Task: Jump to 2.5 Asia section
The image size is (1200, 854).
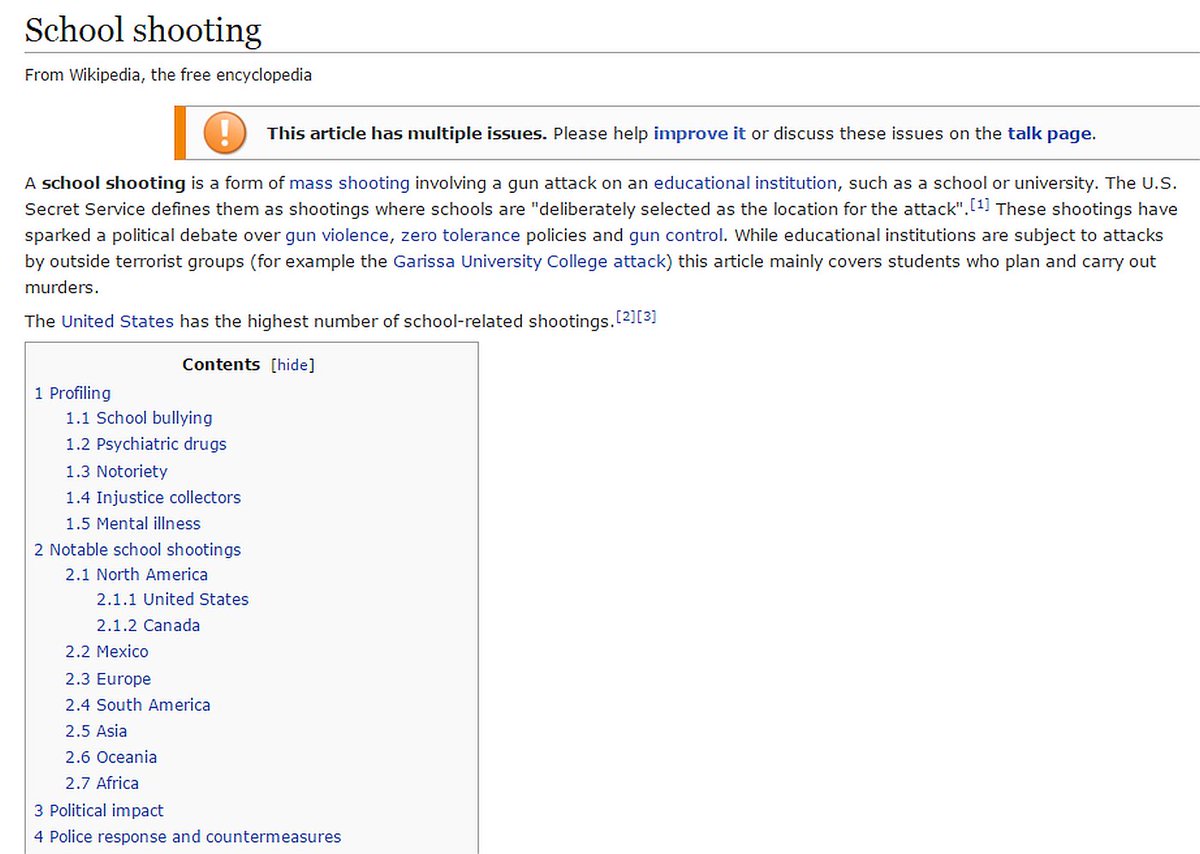Action: 96,731
